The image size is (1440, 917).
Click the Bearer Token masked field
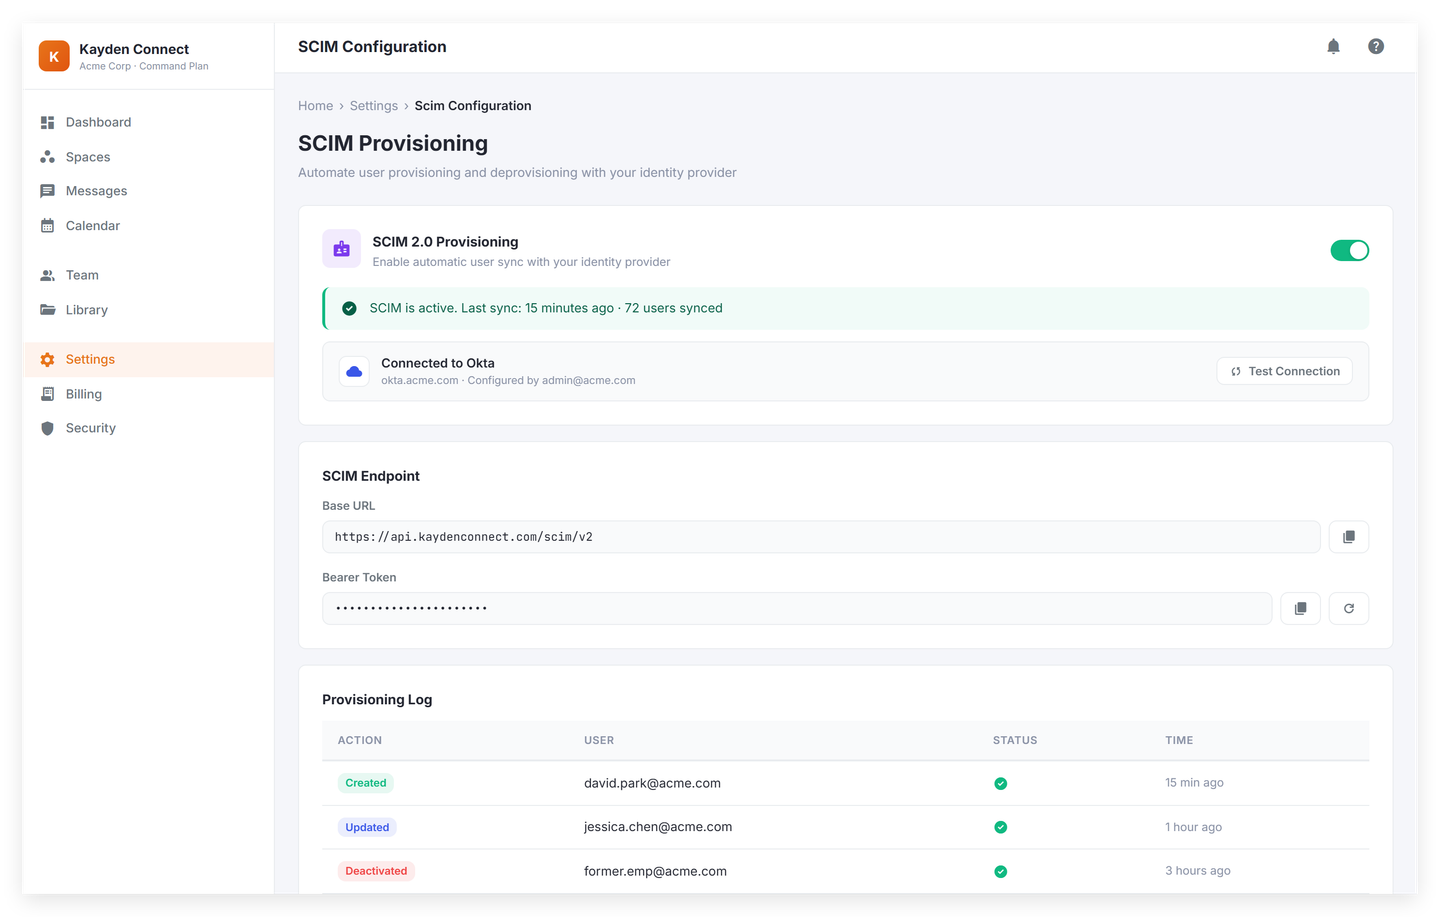(797, 608)
